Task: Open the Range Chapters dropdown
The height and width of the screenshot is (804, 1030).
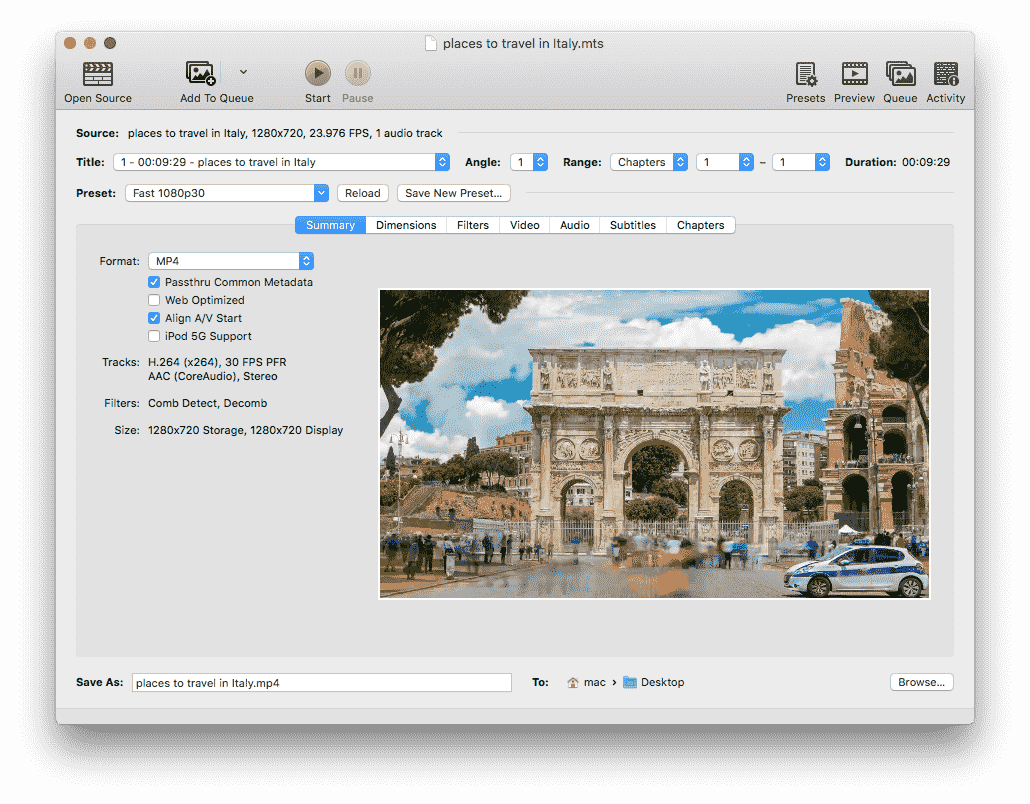Action: click(x=649, y=162)
